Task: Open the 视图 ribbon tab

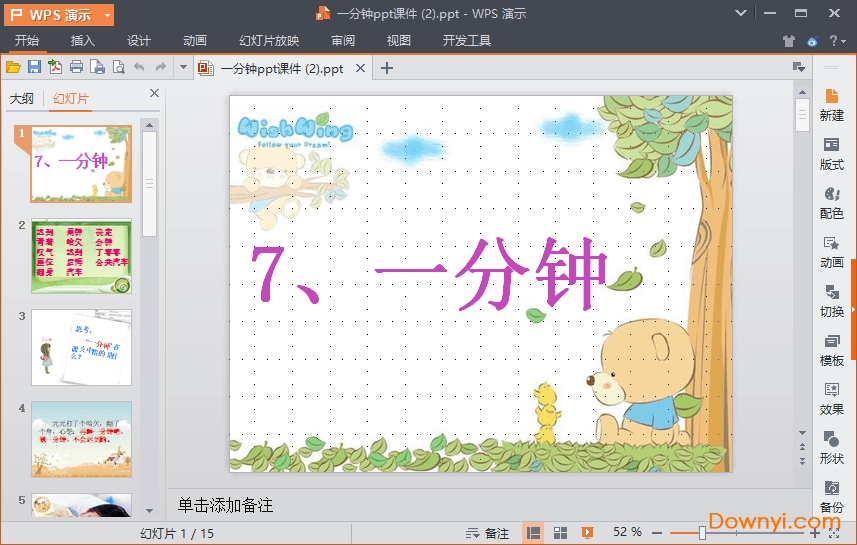Action: click(398, 40)
